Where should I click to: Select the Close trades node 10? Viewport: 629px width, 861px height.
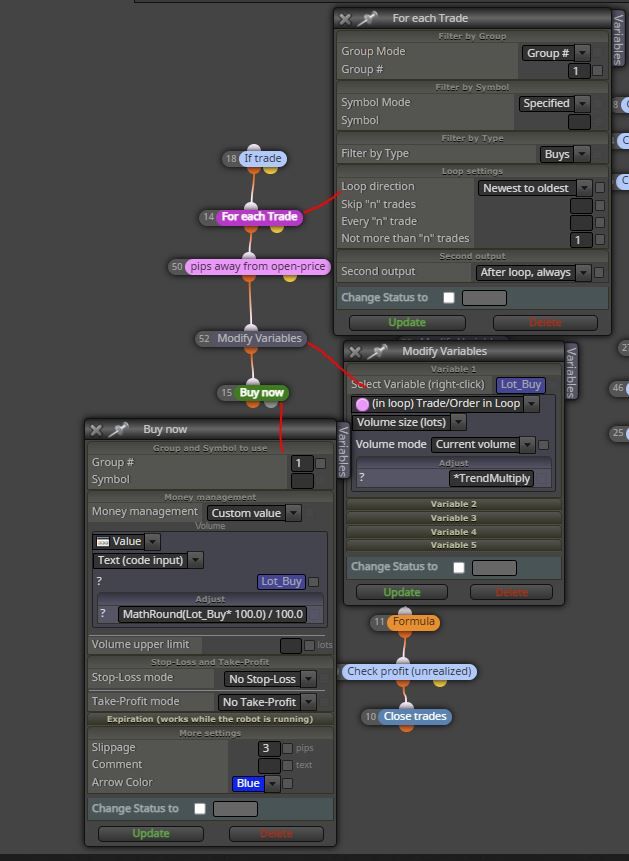pyautogui.click(x=415, y=717)
